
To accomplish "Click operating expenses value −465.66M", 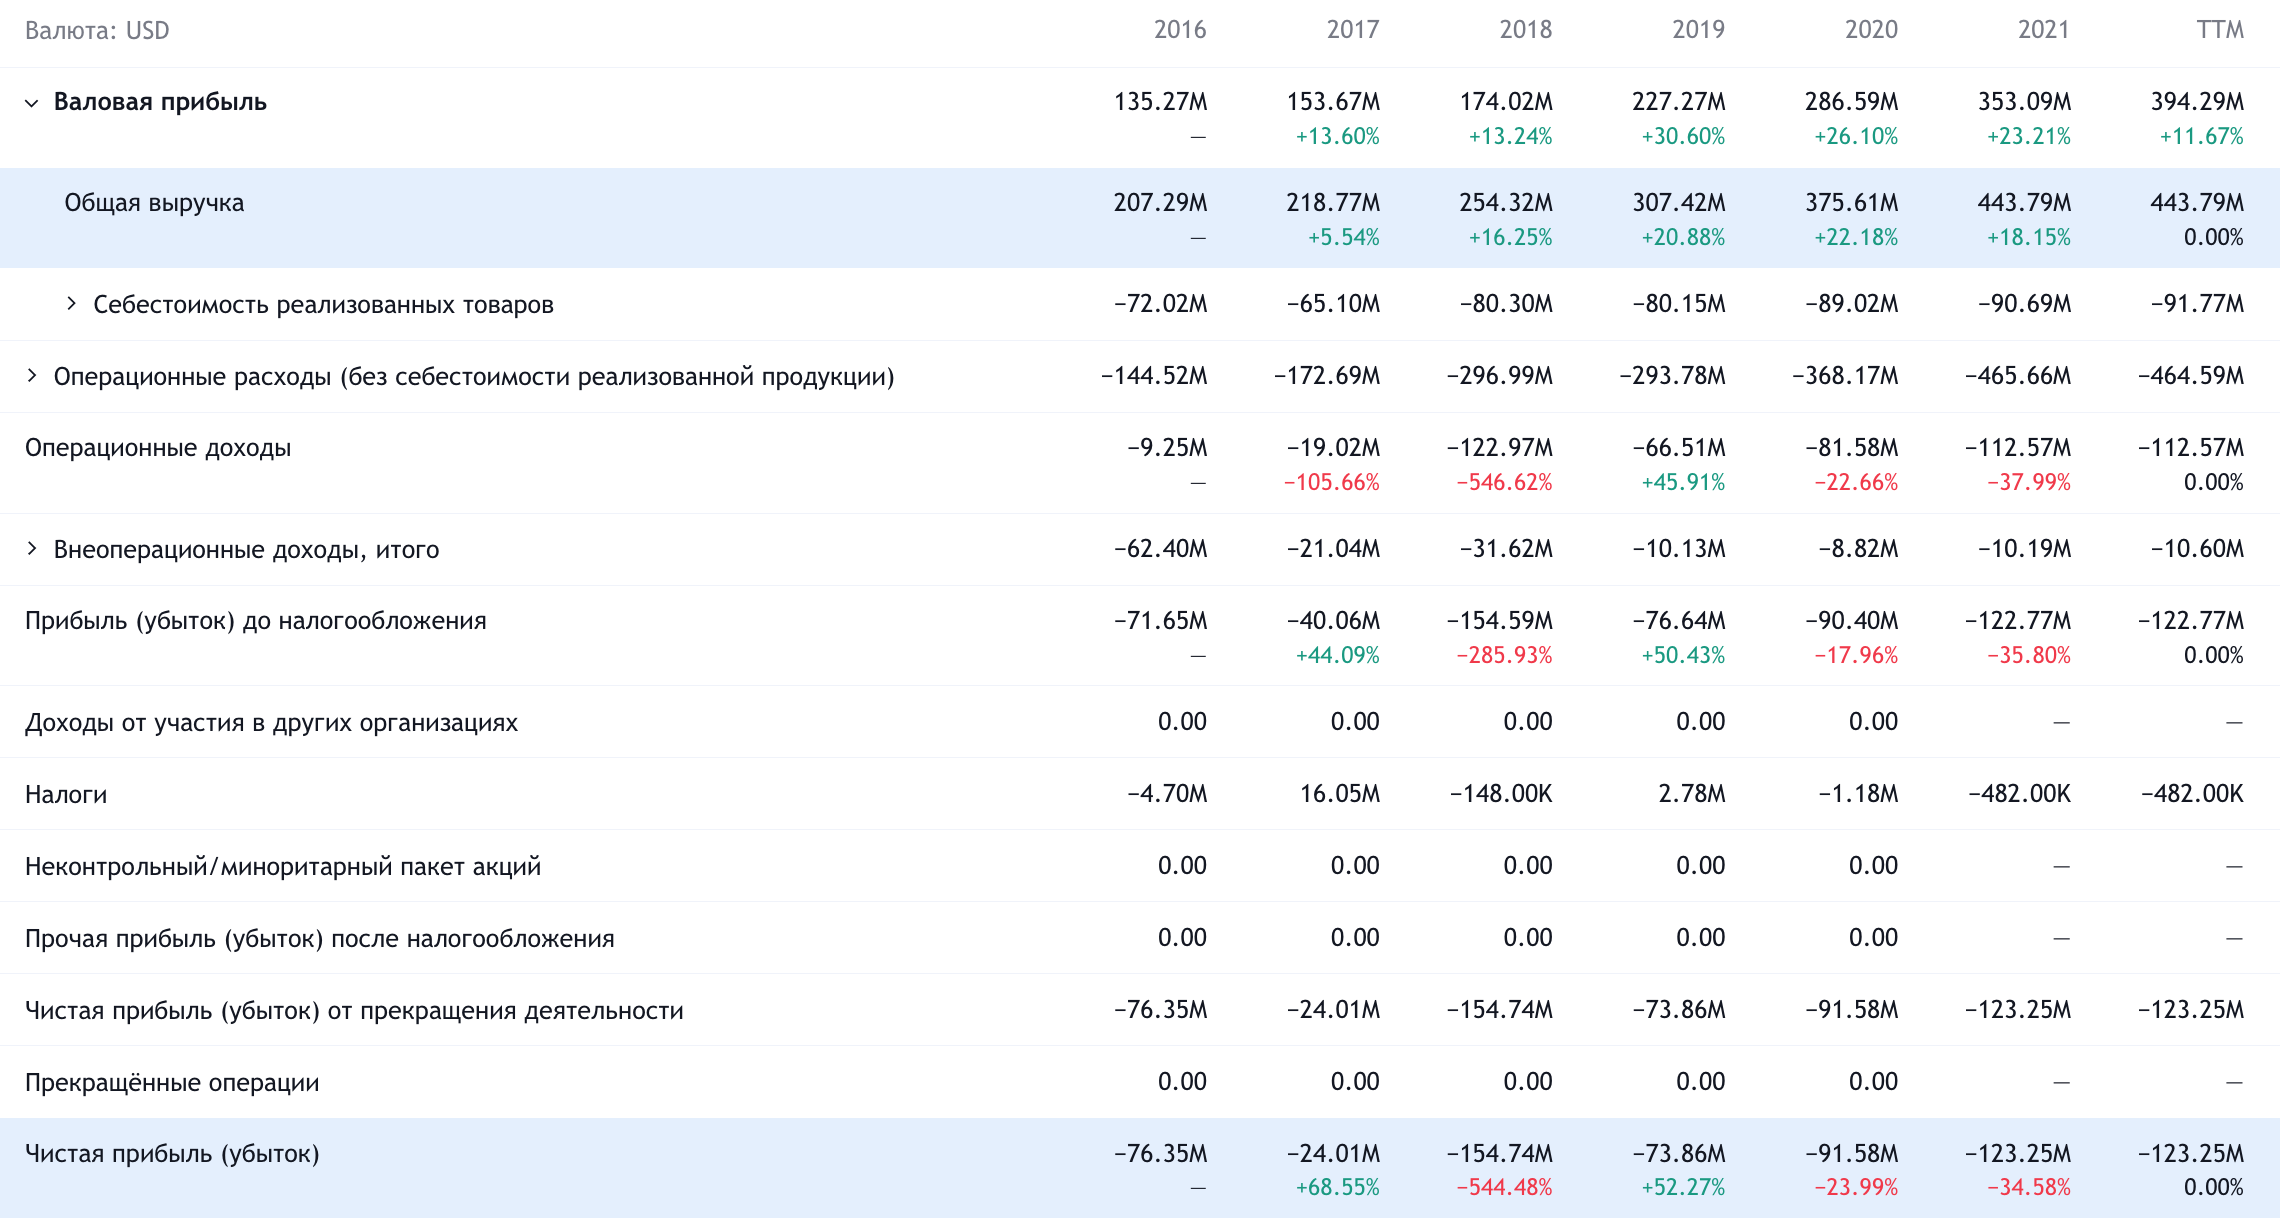I will pos(2018,376).
